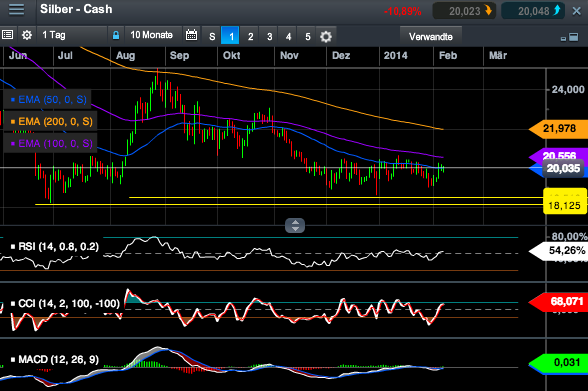The image size is (588, 391).
Task: Expand the 10 Monate period dropdown
Action: (x=153, y=35)
